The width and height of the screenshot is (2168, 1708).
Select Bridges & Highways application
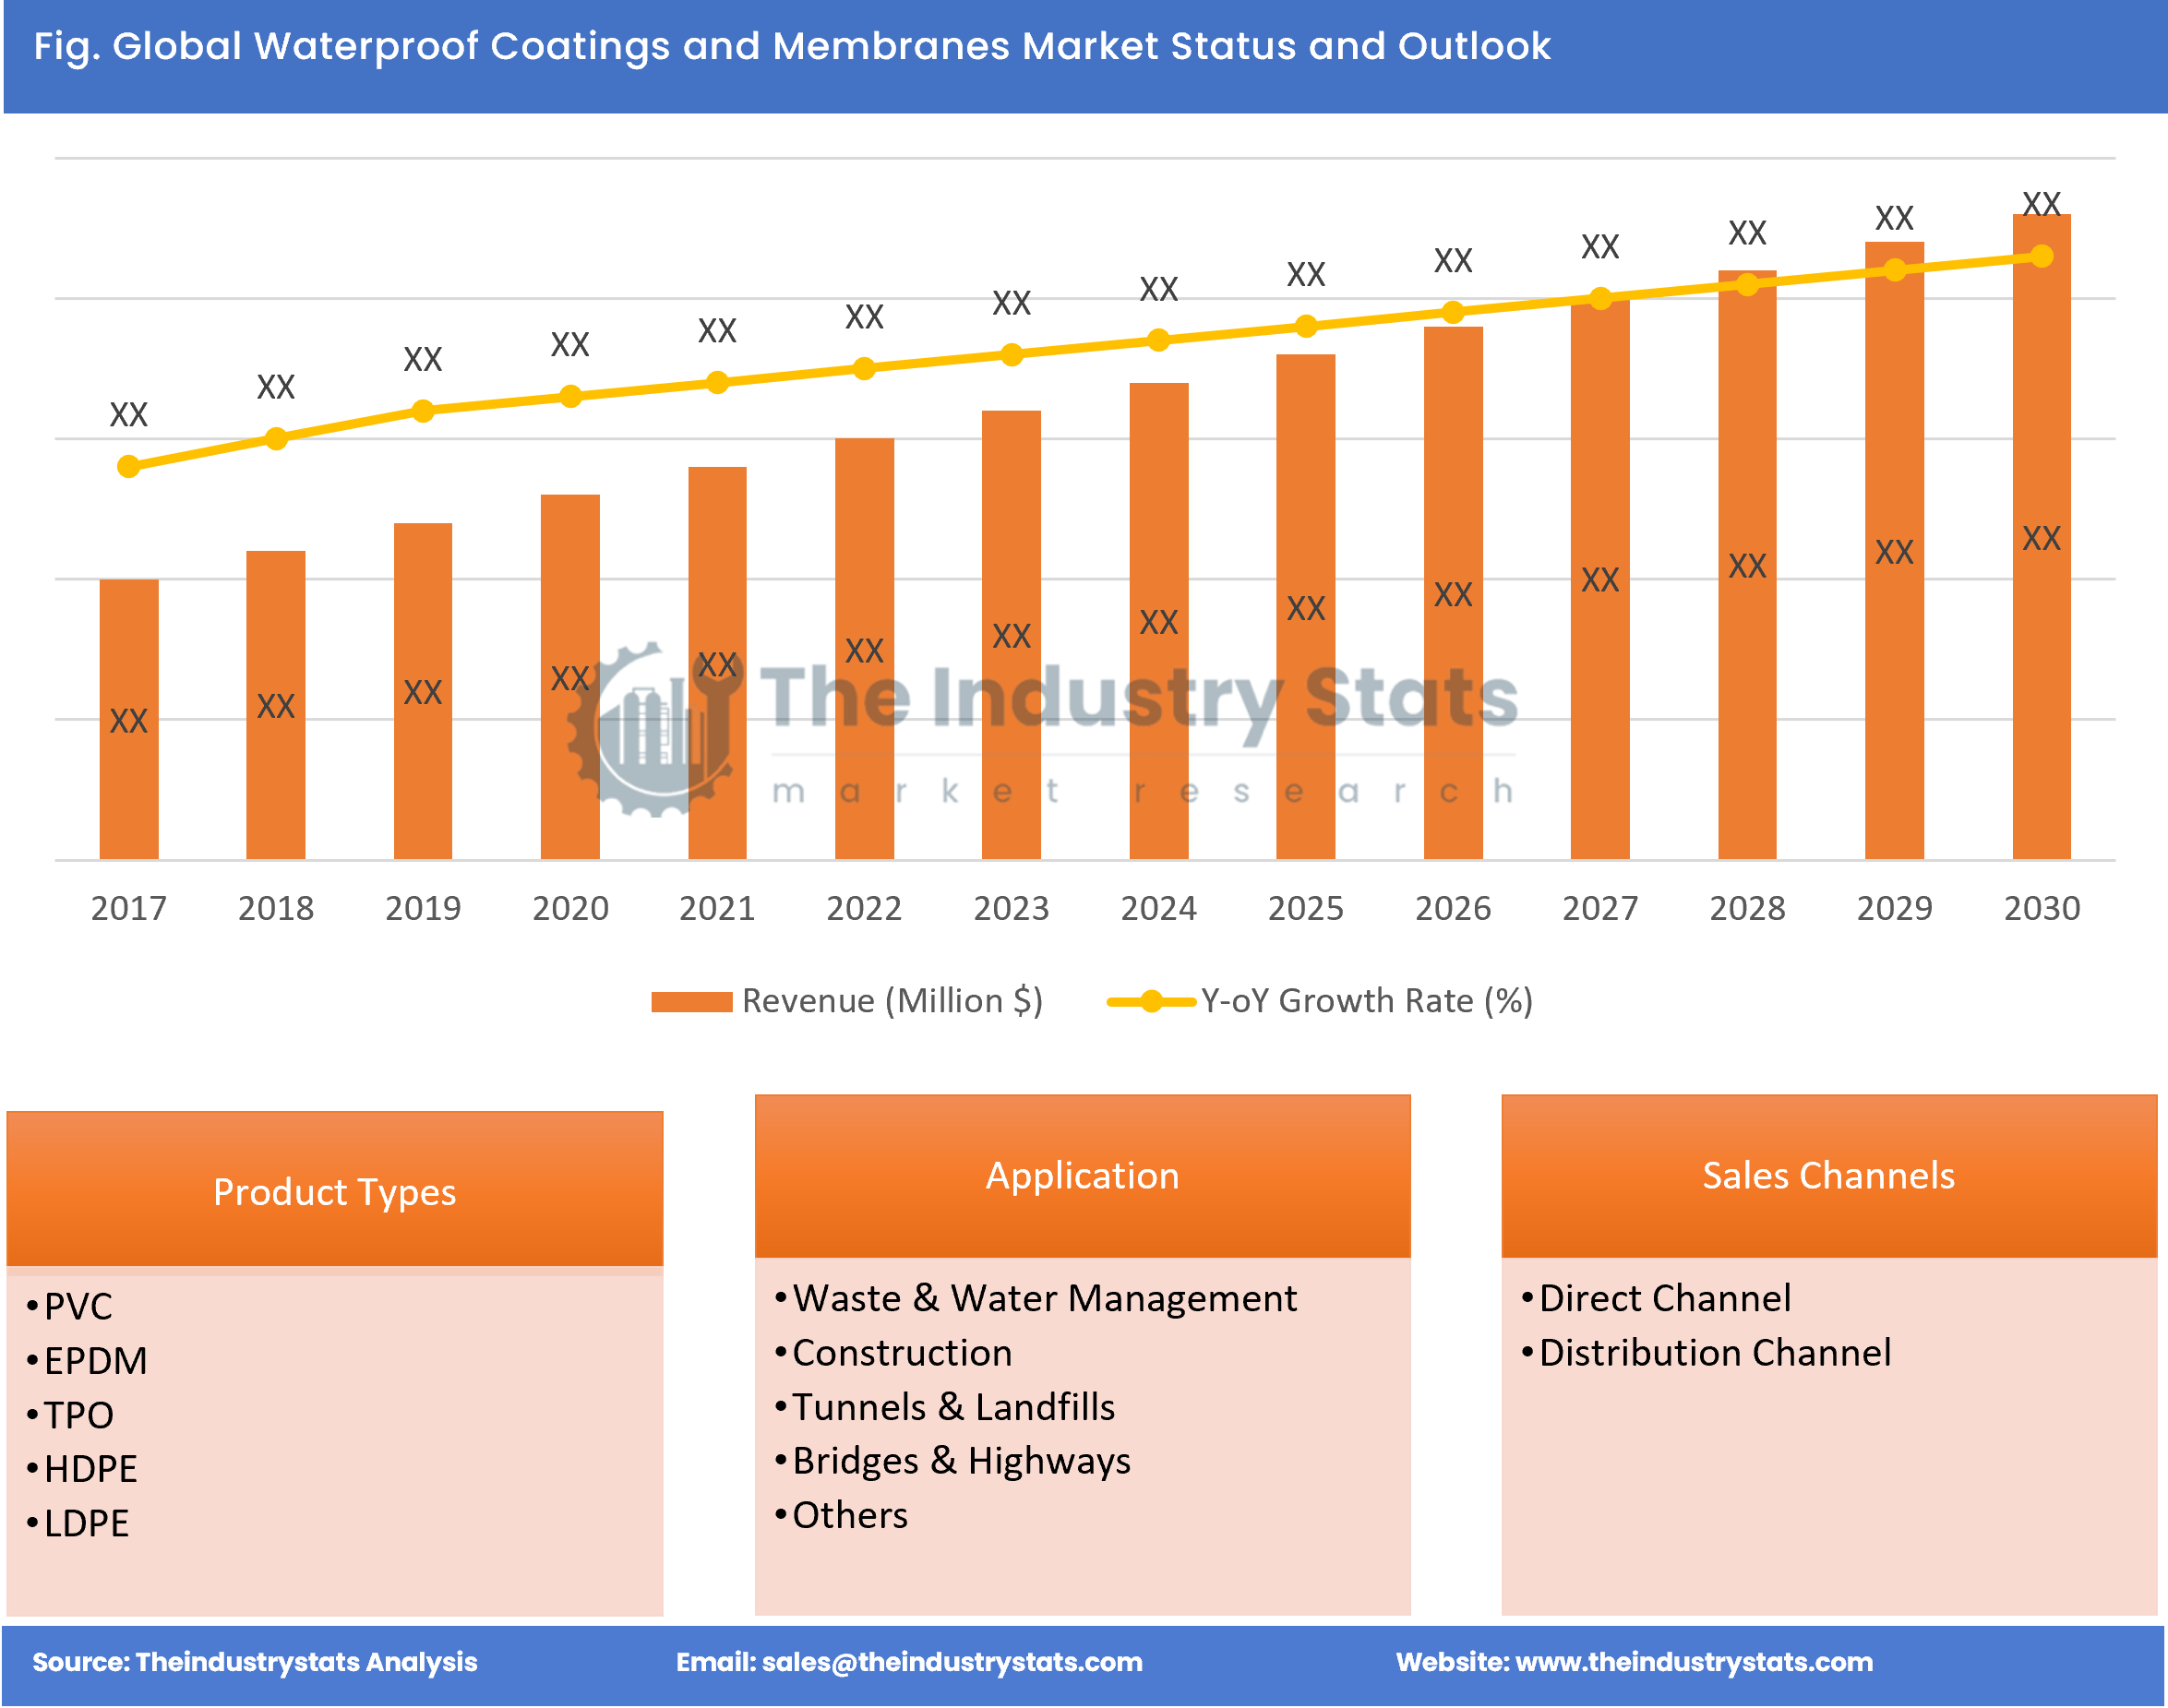[x=961, y=1461]
